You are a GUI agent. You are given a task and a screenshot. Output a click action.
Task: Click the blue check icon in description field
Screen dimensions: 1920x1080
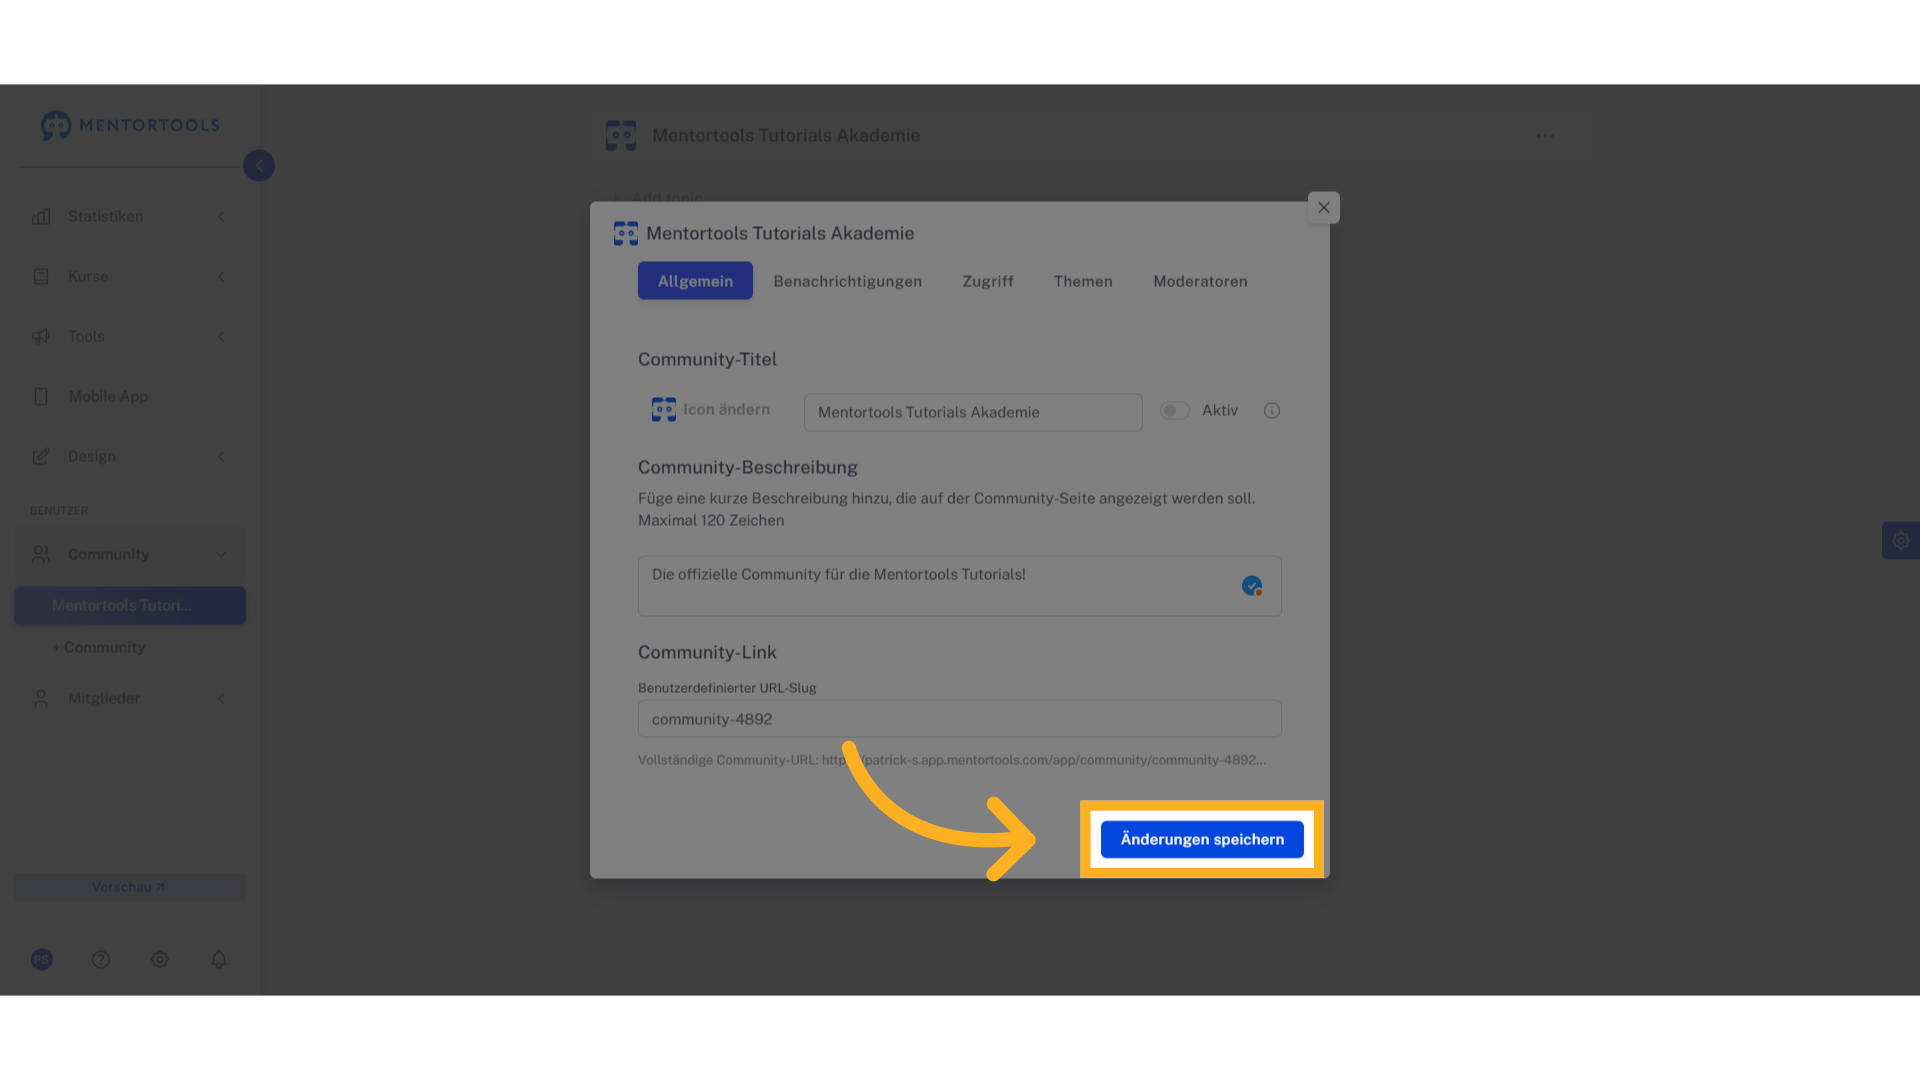click(1252, 586)
